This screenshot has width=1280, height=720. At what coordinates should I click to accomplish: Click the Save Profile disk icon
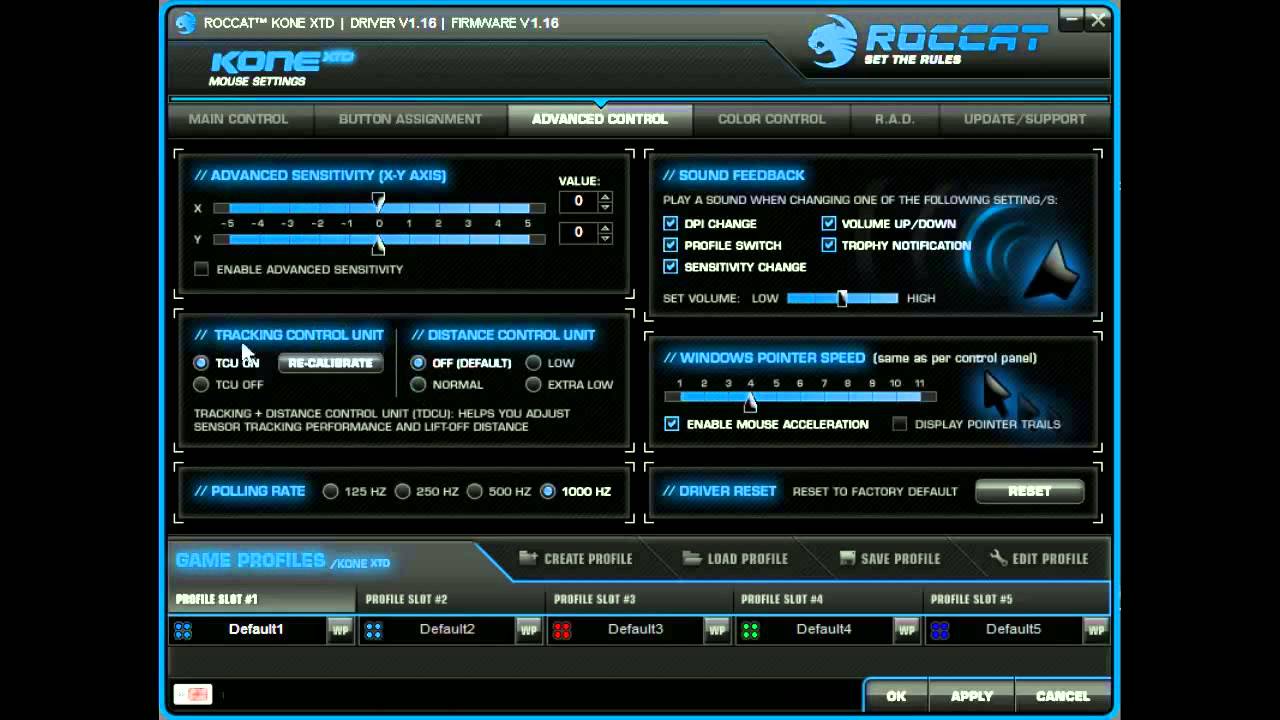tap(847, 558)
